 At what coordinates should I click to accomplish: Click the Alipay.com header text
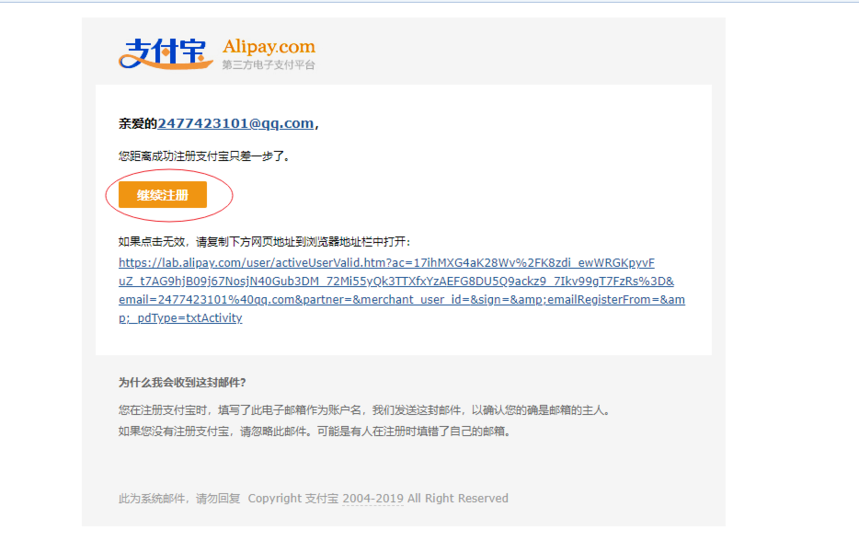pyautogui.click(x=268, y=47)
